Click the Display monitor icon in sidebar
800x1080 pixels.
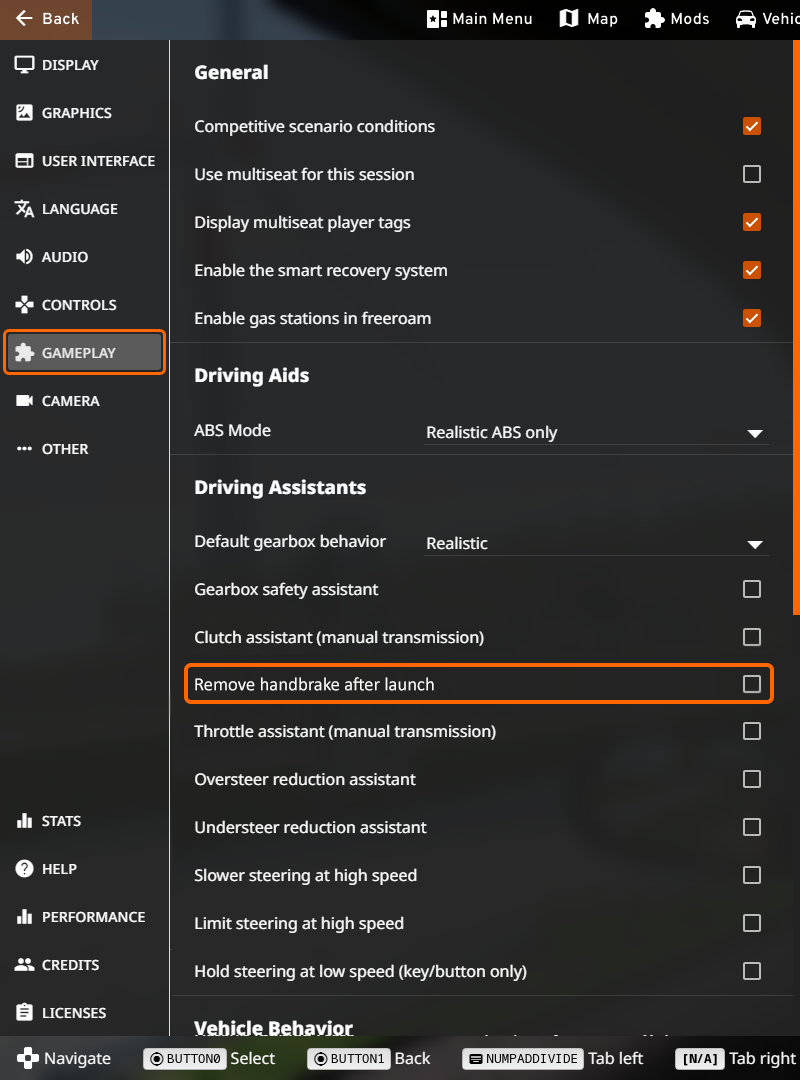(25, 65)
